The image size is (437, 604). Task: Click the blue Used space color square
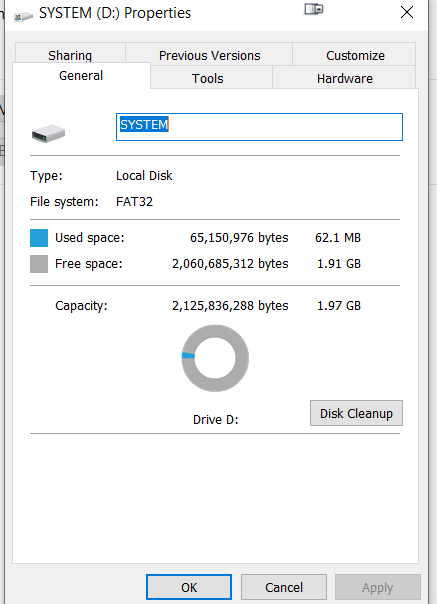click(39, 238)
